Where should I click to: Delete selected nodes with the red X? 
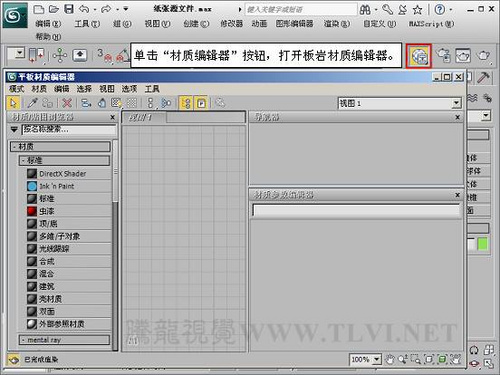click(x=67, y=103)
